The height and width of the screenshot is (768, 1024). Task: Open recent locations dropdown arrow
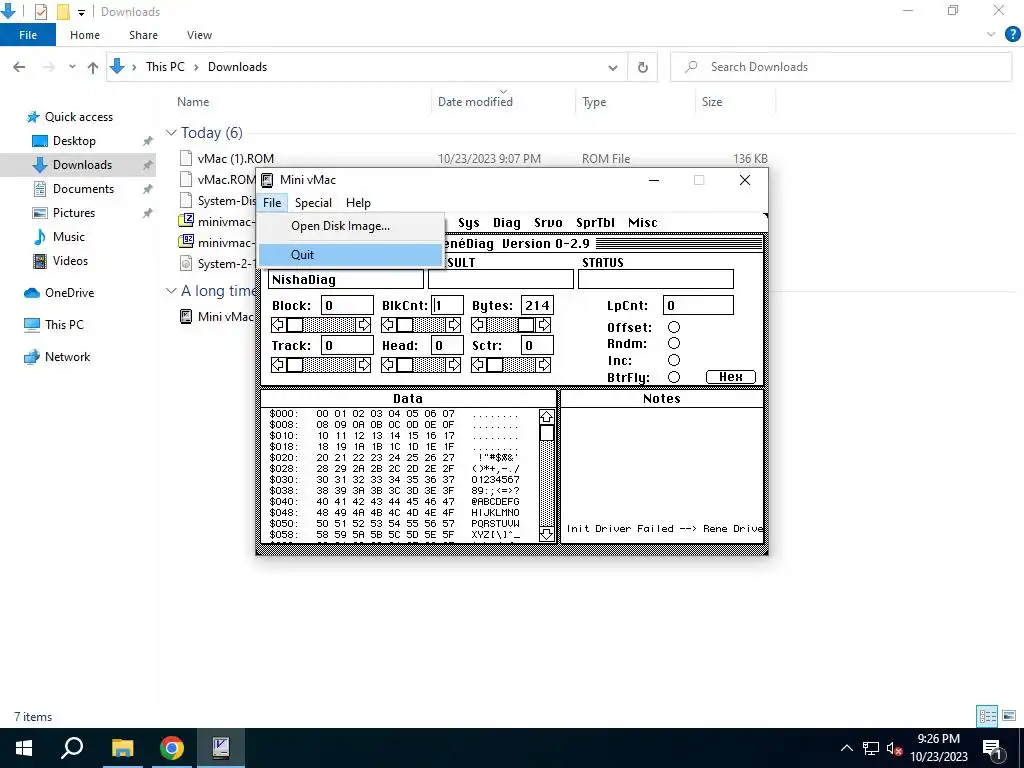(72, 67)
